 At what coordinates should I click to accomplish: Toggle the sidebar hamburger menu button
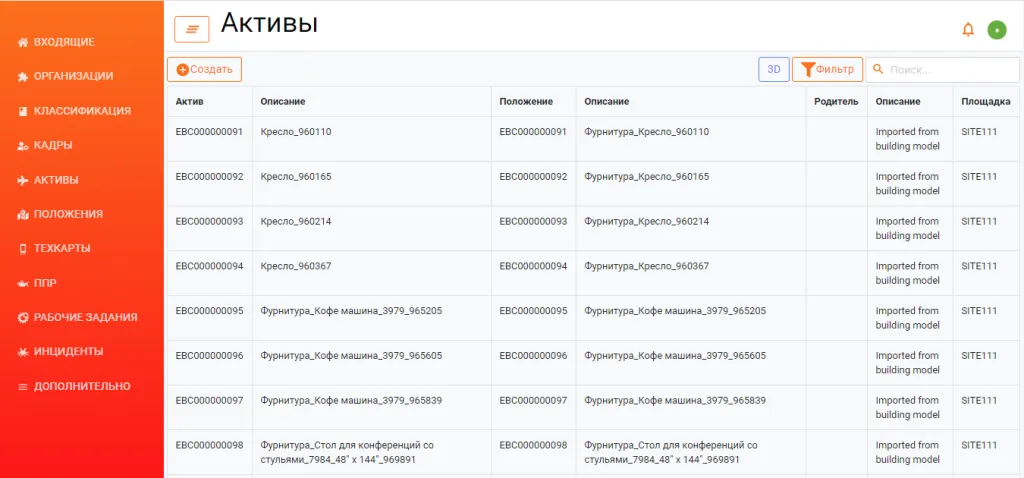point(191,30)
